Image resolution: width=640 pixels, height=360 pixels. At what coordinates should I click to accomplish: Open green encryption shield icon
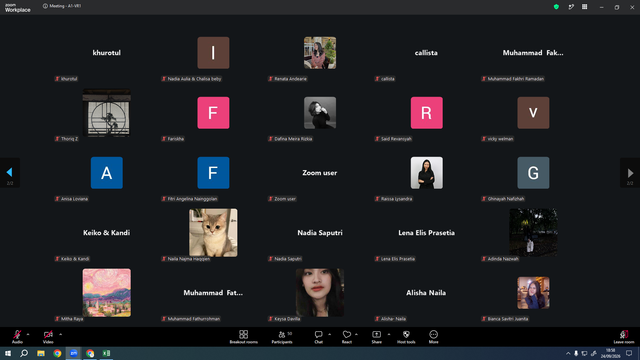coord(556,7)
